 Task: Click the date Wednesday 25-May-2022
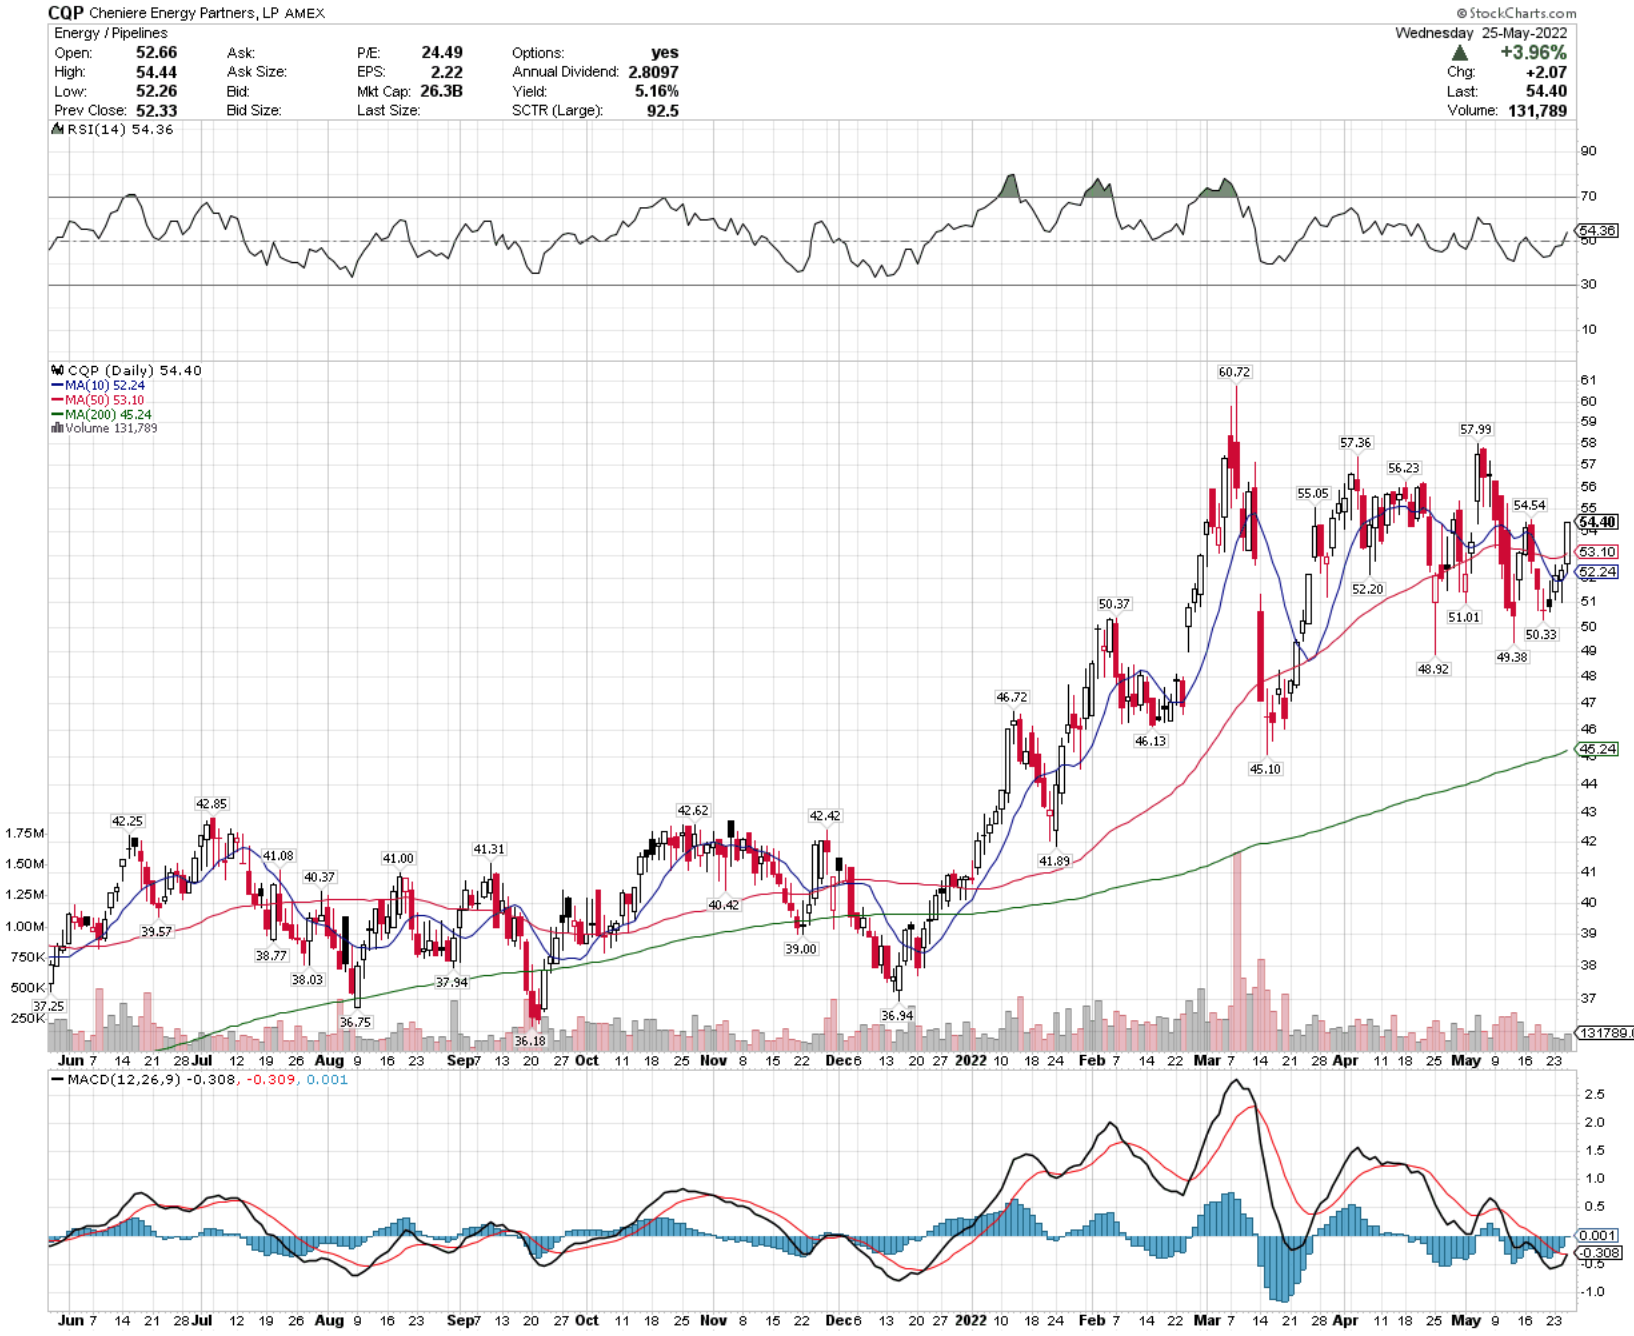[1481, 33]
